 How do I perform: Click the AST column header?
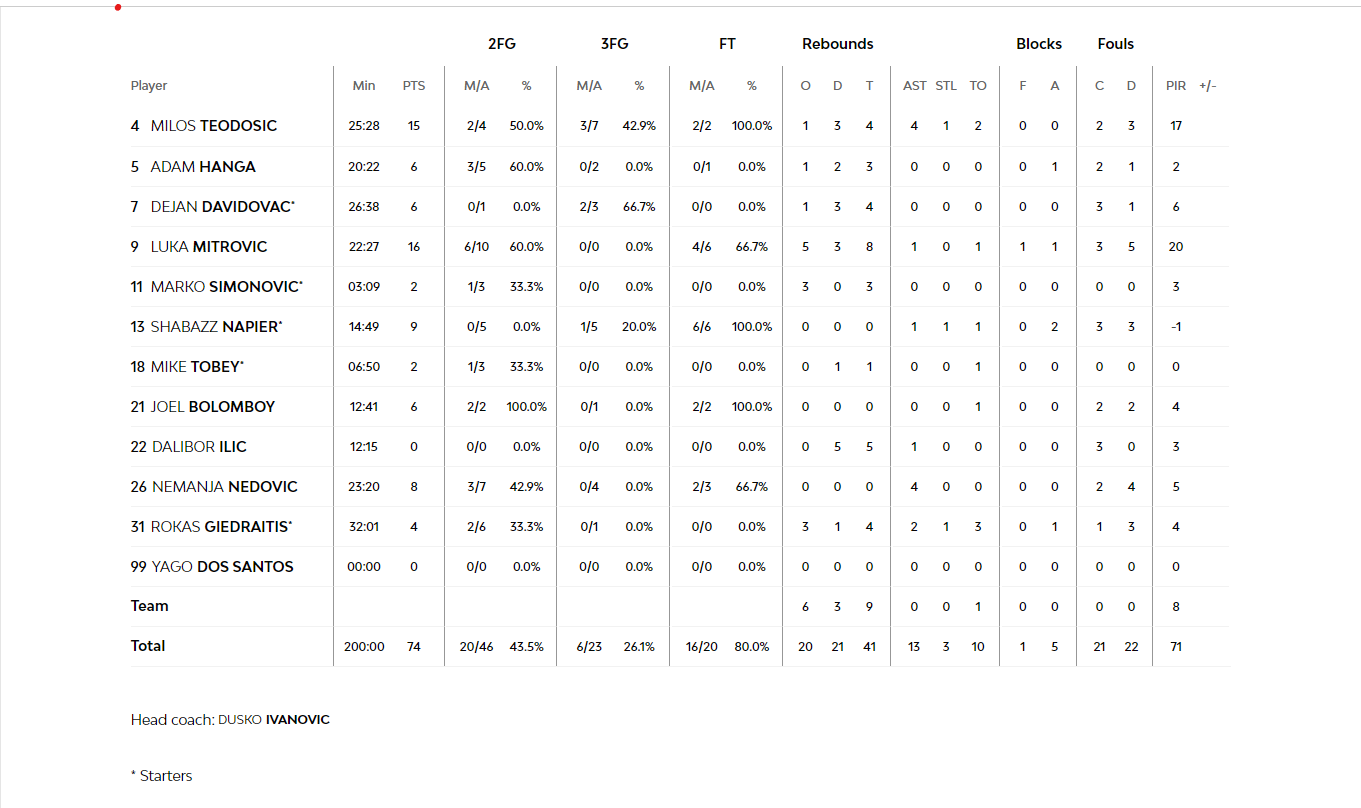coord(915,86)
